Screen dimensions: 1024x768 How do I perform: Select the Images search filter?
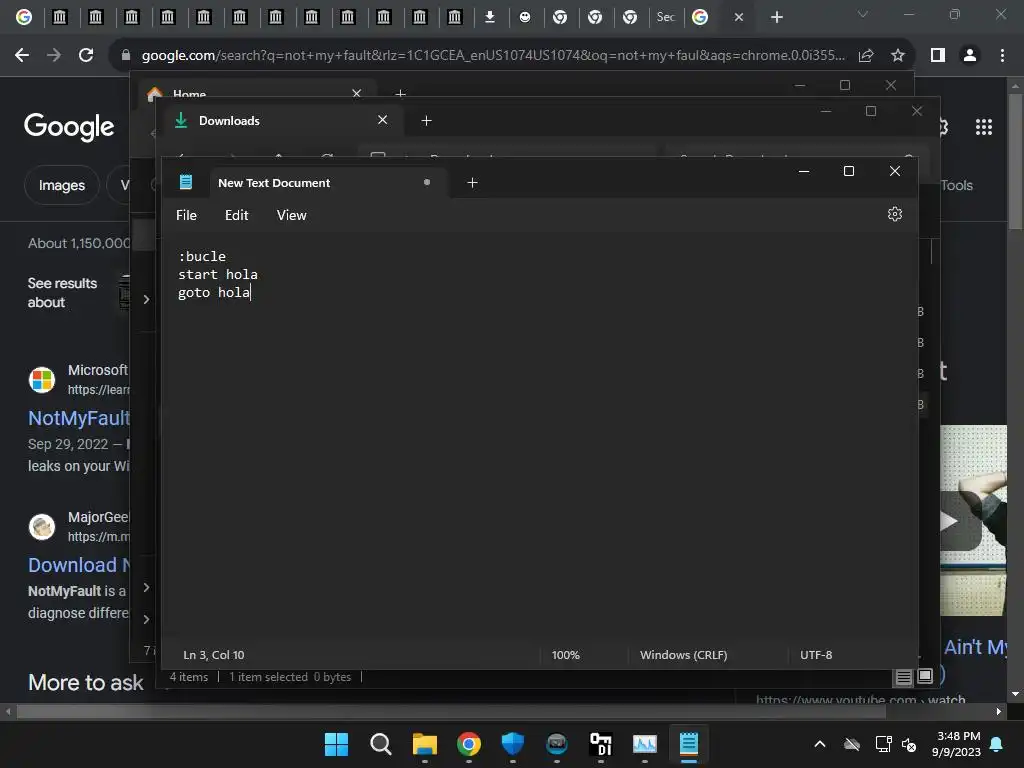point(61,185)
